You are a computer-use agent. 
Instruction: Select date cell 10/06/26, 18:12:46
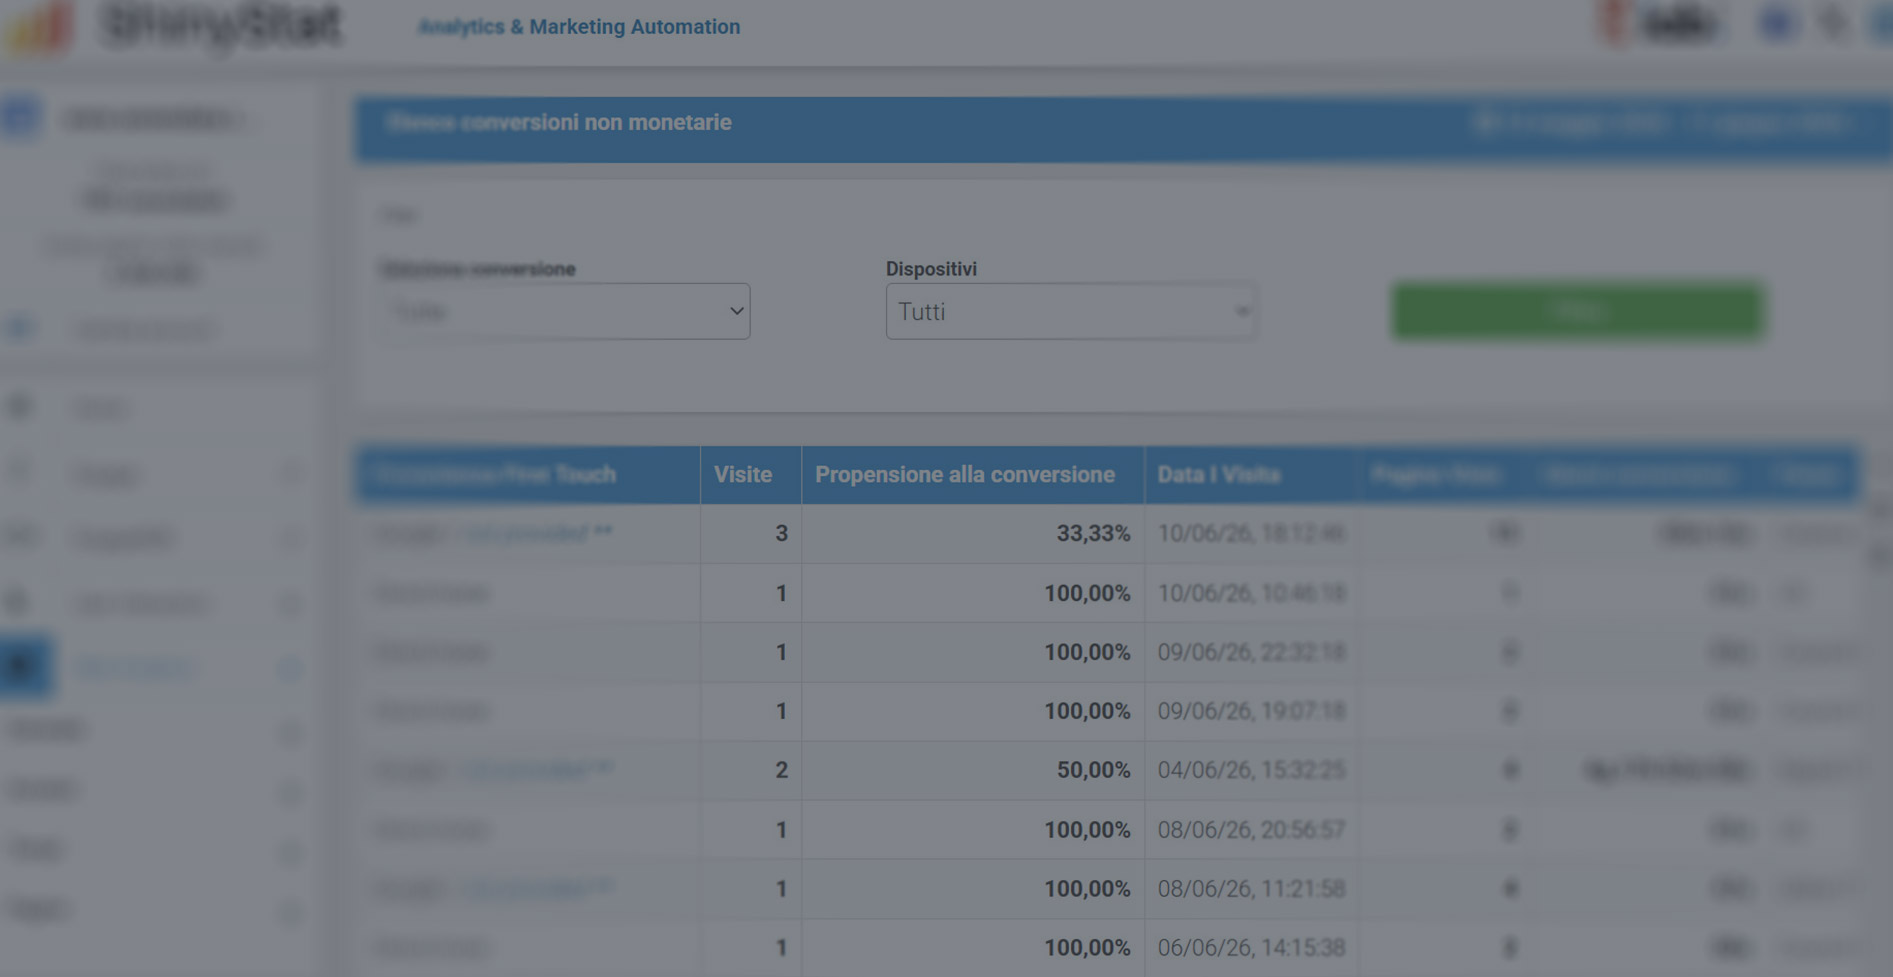point(1251,533)
